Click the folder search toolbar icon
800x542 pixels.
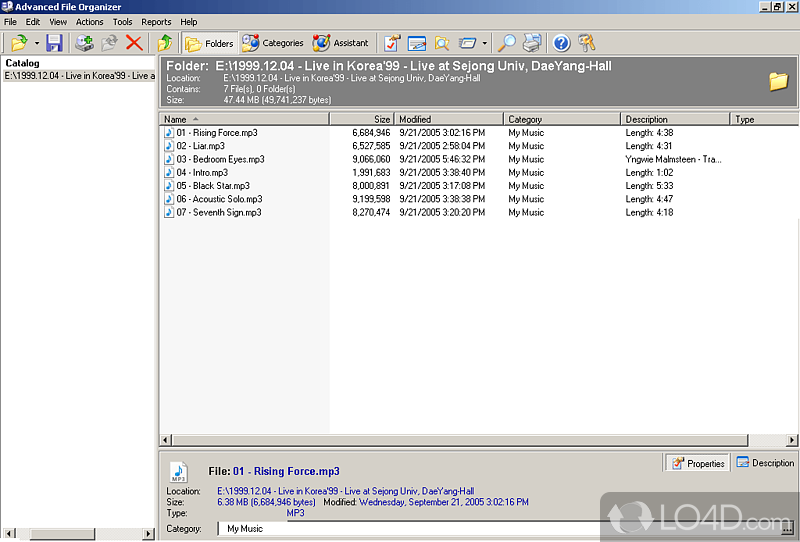(x=442, y=43)
